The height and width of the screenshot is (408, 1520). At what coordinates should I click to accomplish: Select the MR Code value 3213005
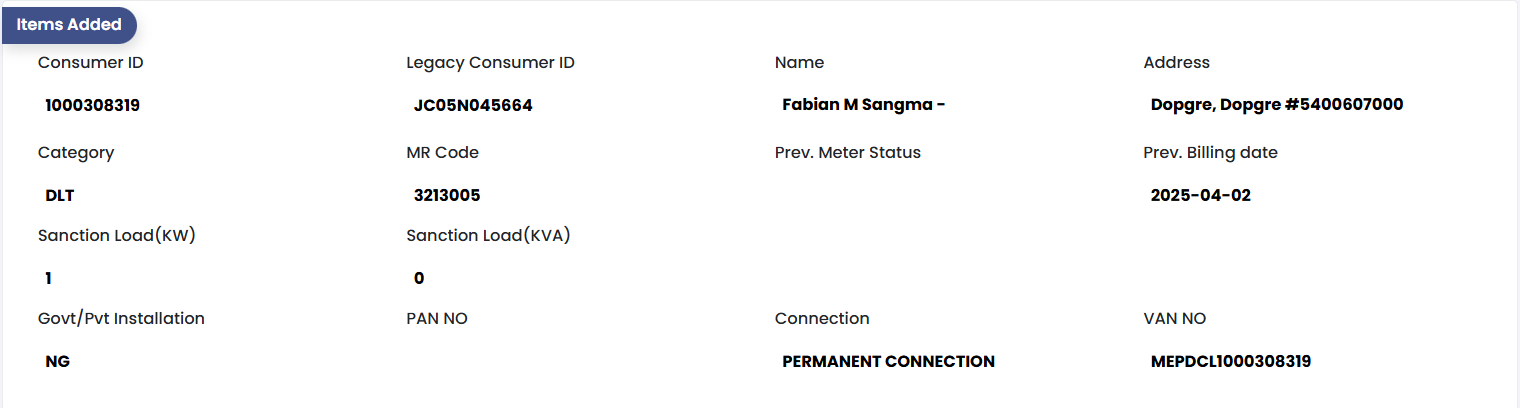click(x=447, y=196)
